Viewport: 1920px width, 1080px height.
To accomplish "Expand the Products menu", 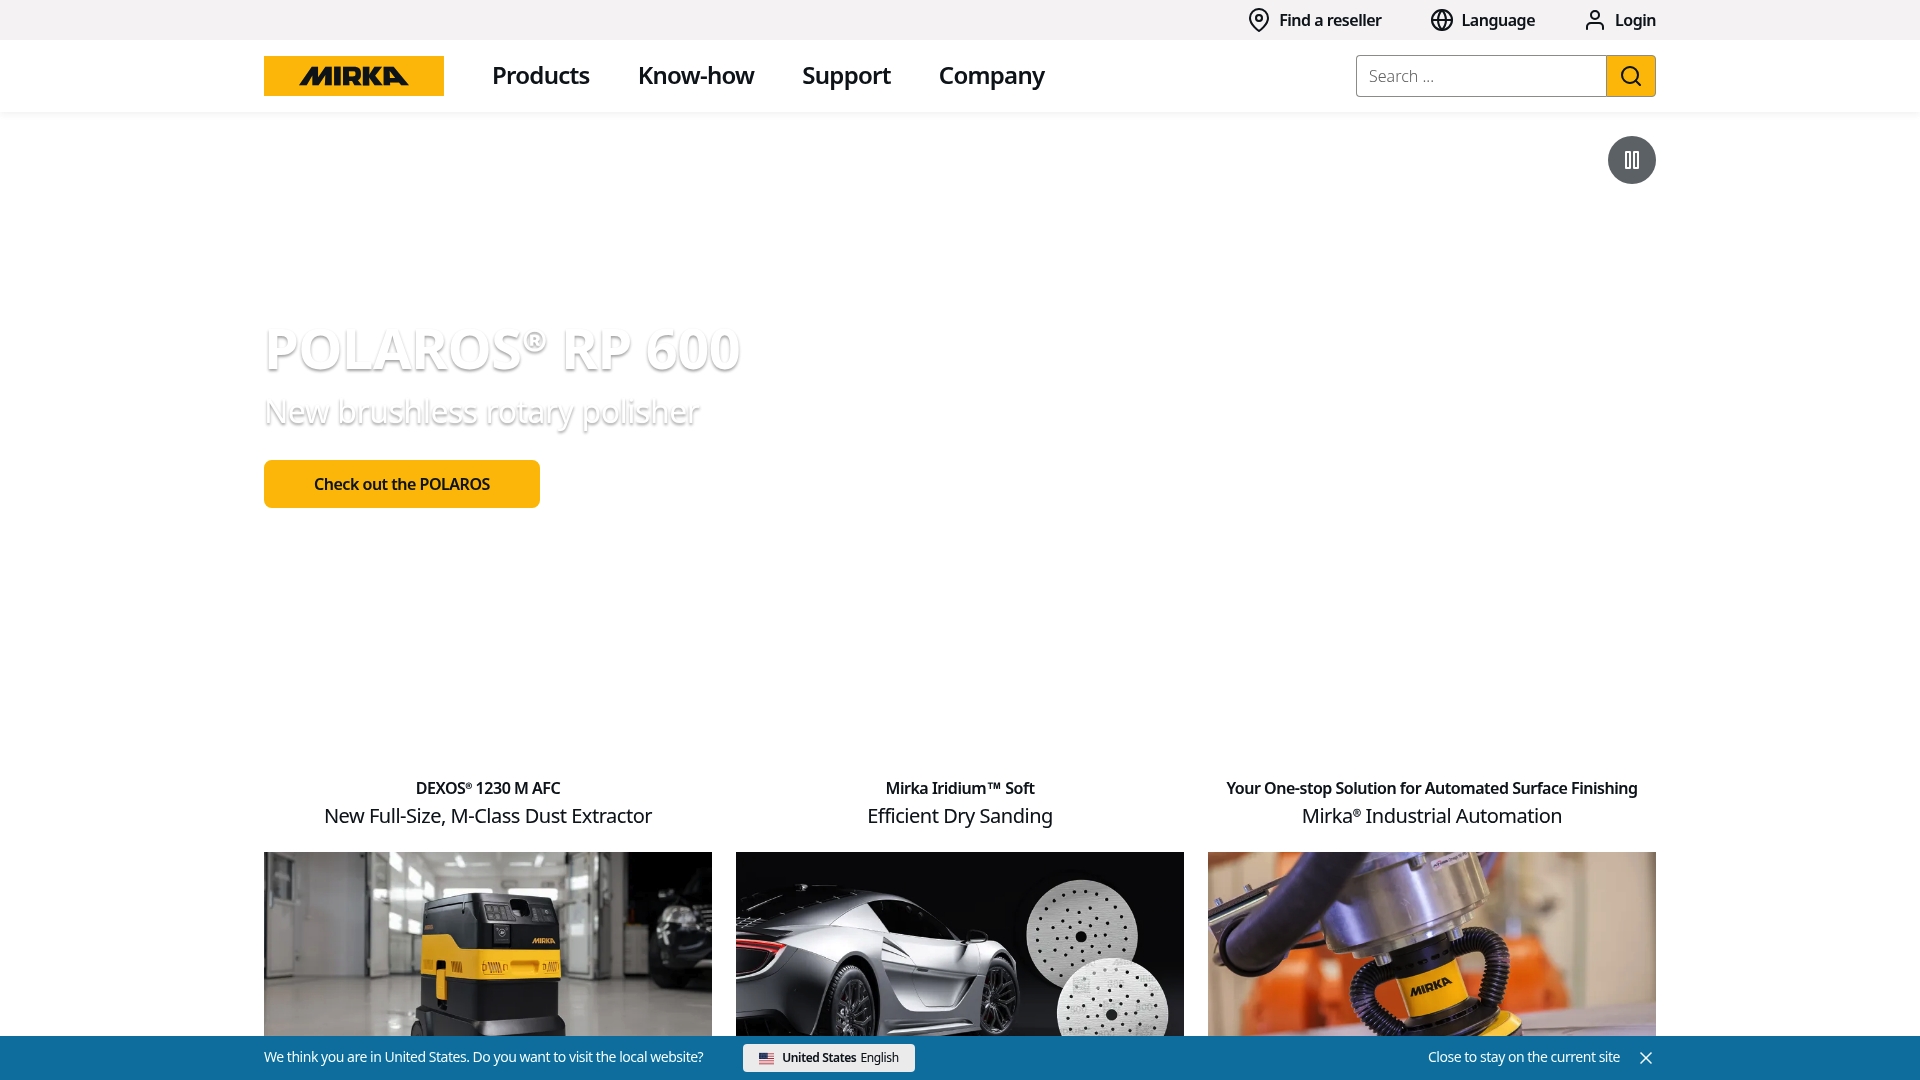I will 540,75.
